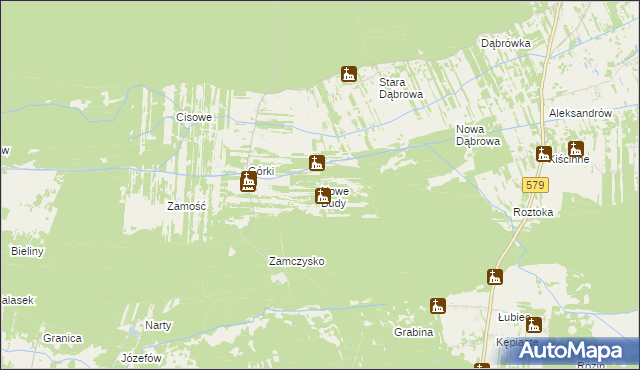Click the church icon north of Nowe Budy
This screenshot has height=370, width=640.
[x=317, y=163]
